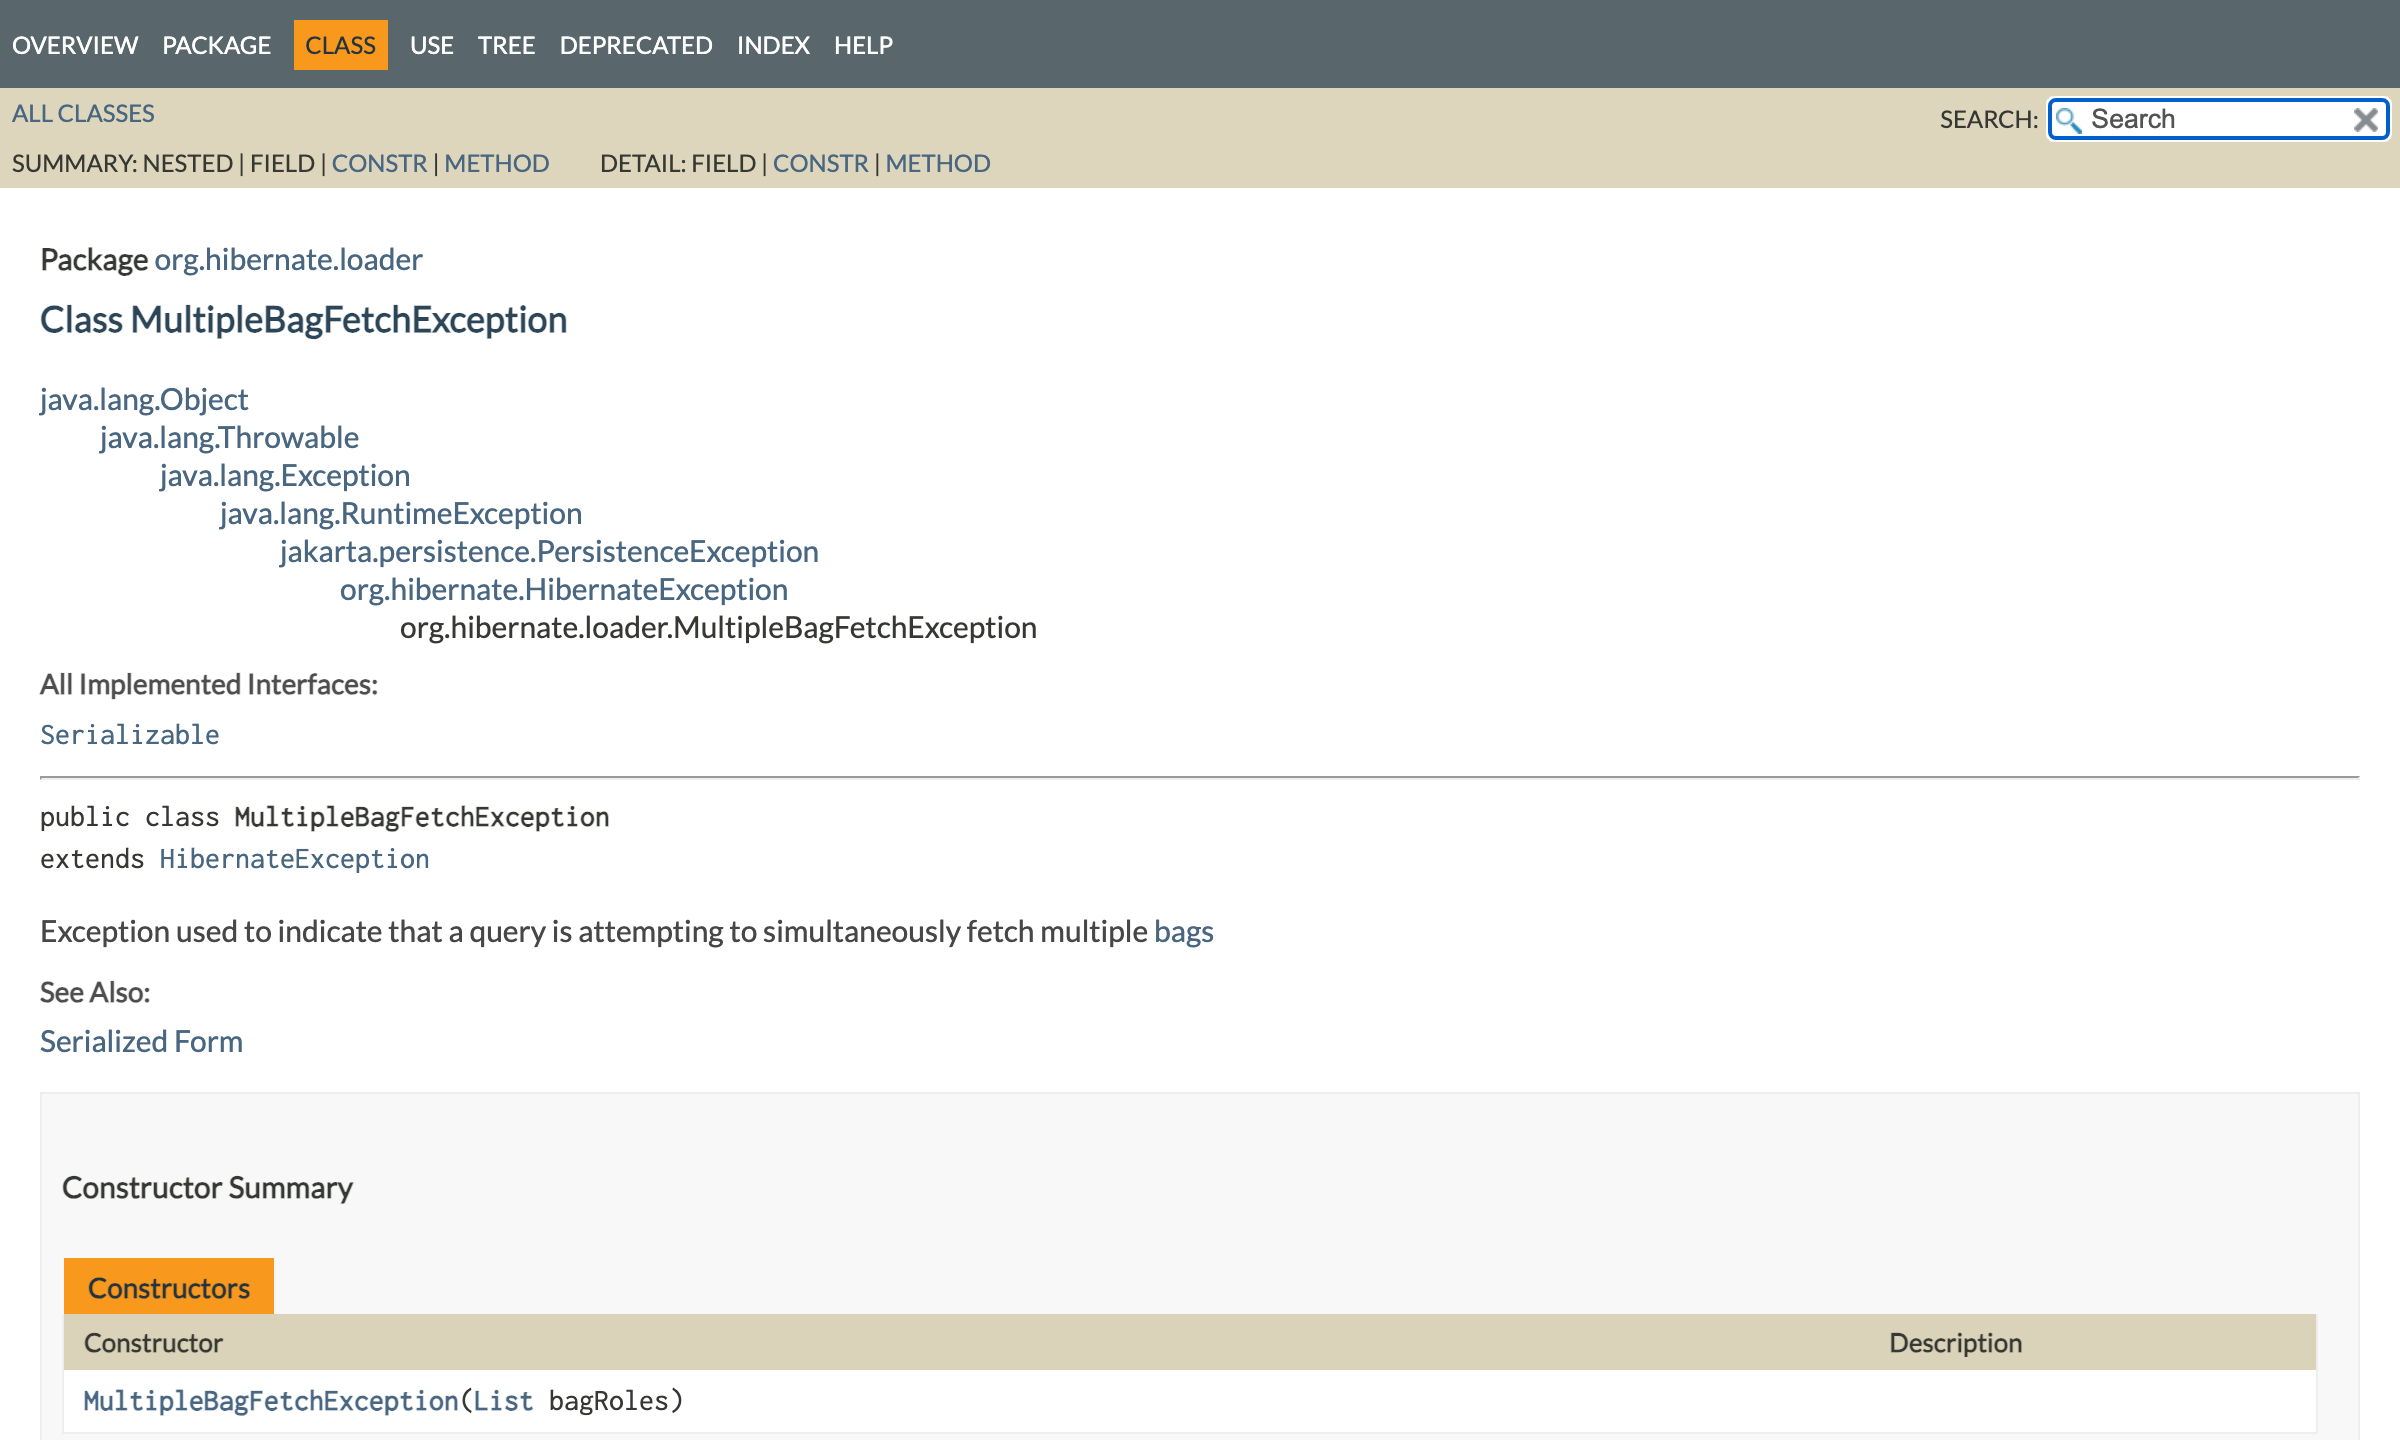The height and width of the screenshot is (1440, 2400).
Task: Open org.hibernate.HibernateException in the hierarchy
Action: (564, 589)
